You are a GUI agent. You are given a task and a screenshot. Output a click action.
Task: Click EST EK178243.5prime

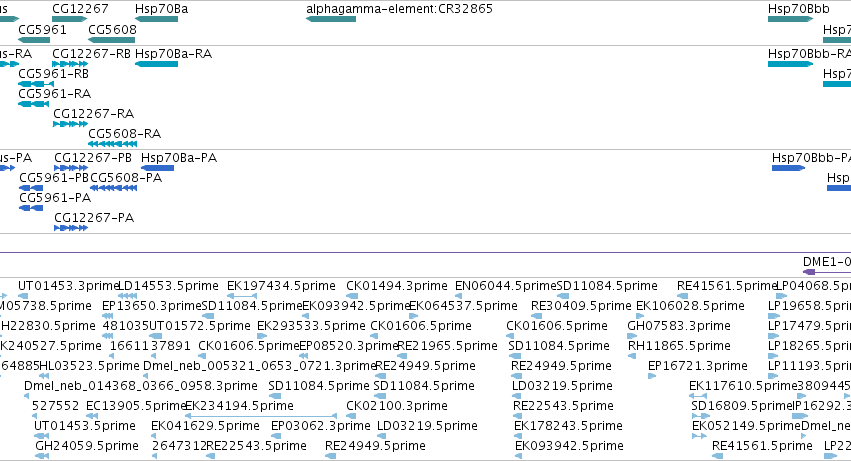click(568, 426)
